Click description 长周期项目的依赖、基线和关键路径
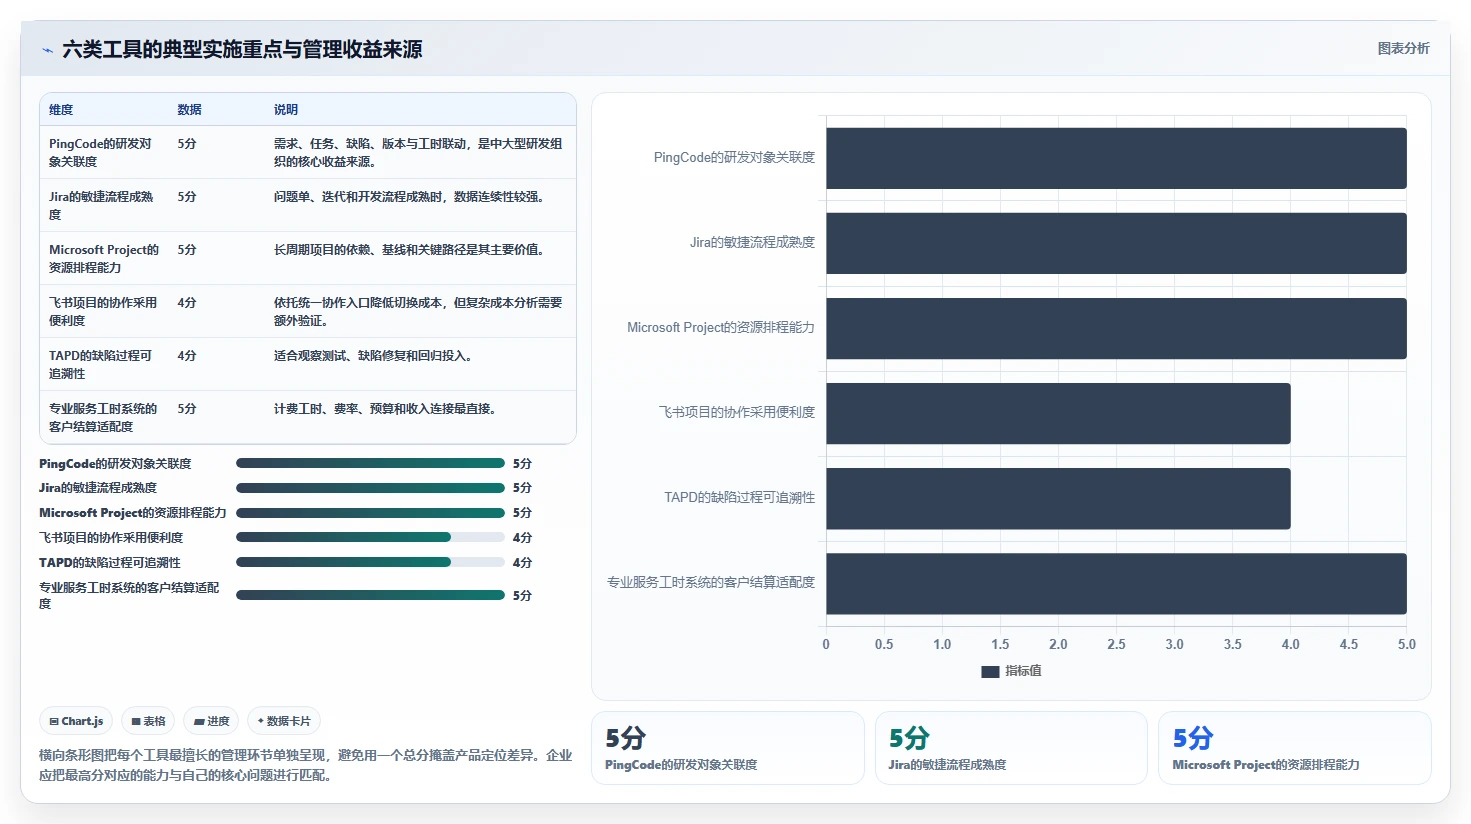Image resolution: width=1471 pixels, height=824 pixels. [411, 249]
